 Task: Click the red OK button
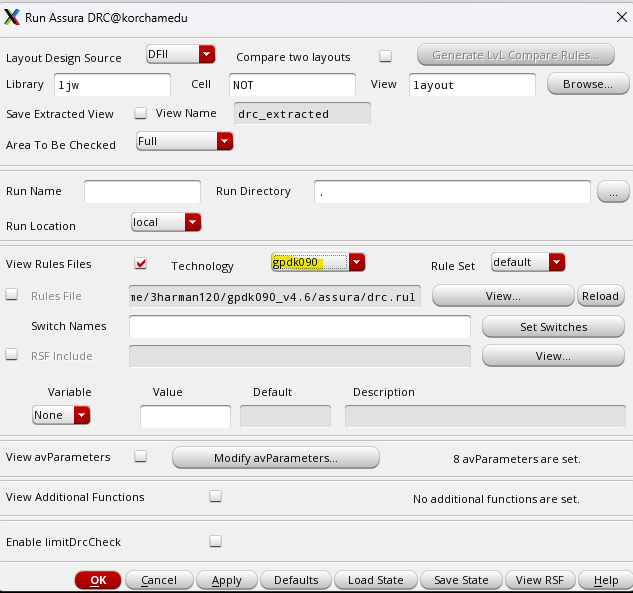98,580
